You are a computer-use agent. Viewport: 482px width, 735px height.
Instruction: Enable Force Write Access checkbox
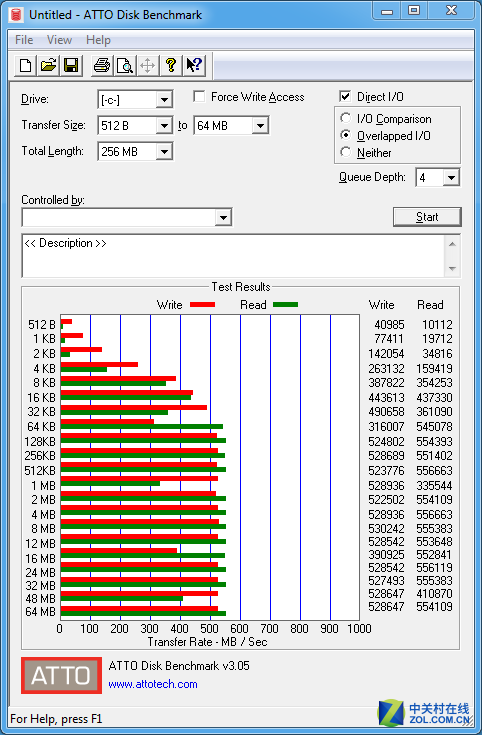point(199,97)
